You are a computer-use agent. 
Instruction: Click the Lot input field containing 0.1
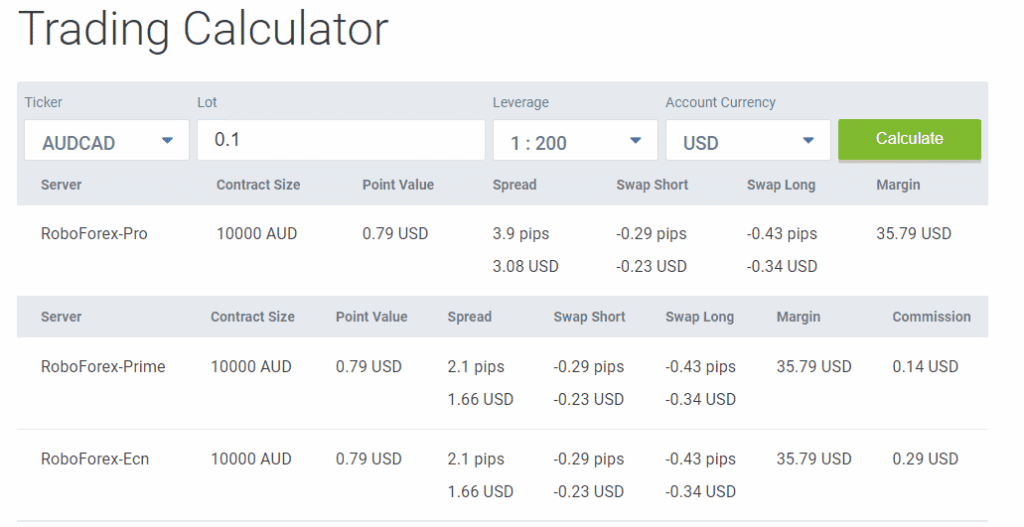click(340, 140)
